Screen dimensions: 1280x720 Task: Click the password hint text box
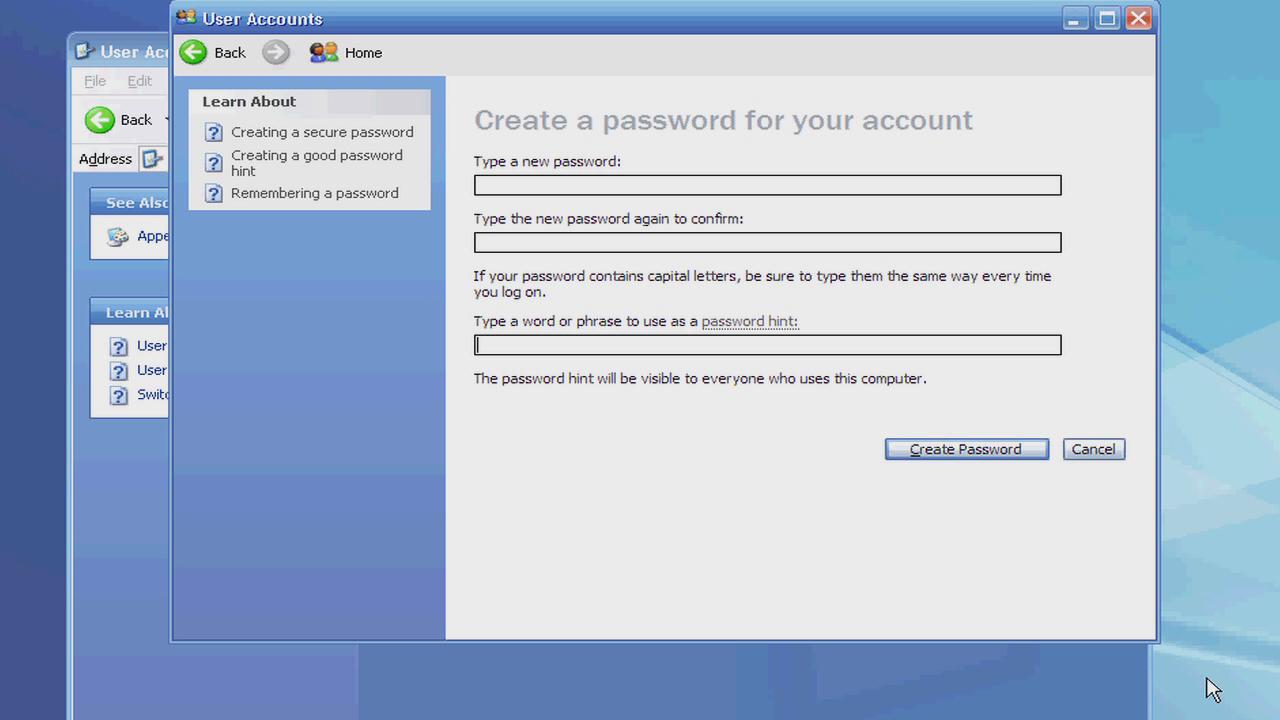coord(767,344)
